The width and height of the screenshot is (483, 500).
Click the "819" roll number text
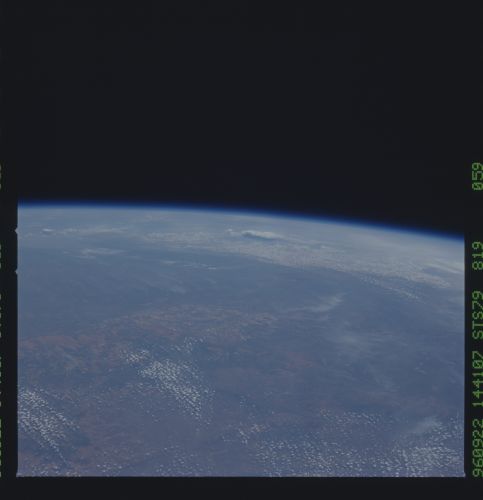pos(477,256)
